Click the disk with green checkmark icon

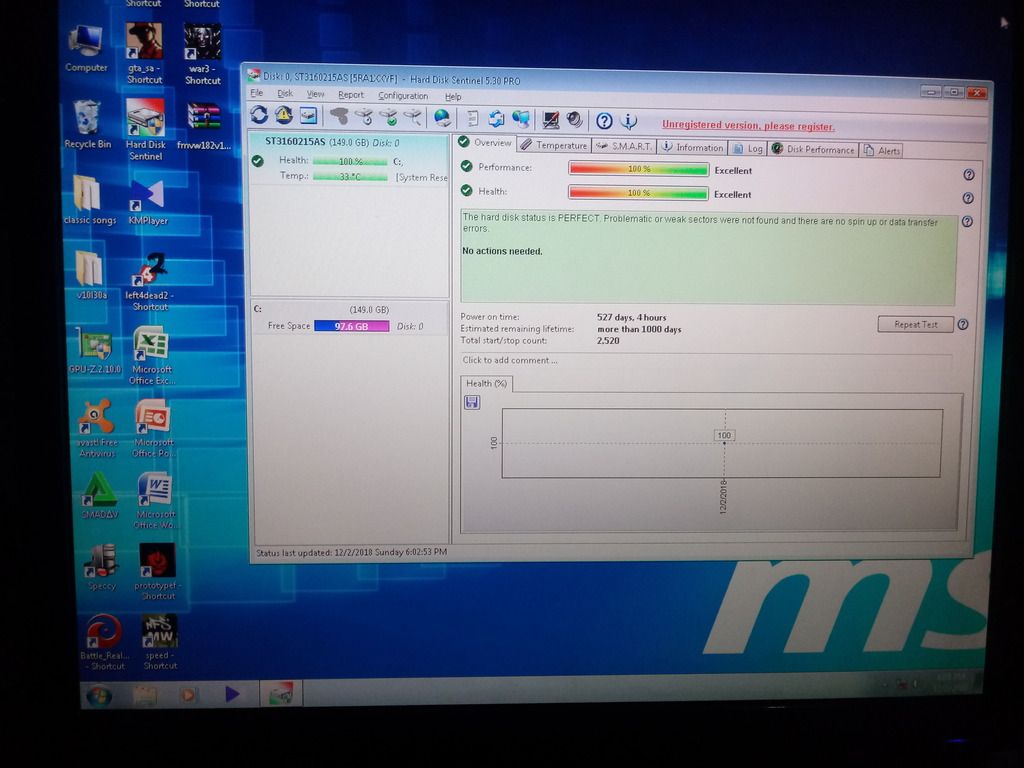[388, 118]
